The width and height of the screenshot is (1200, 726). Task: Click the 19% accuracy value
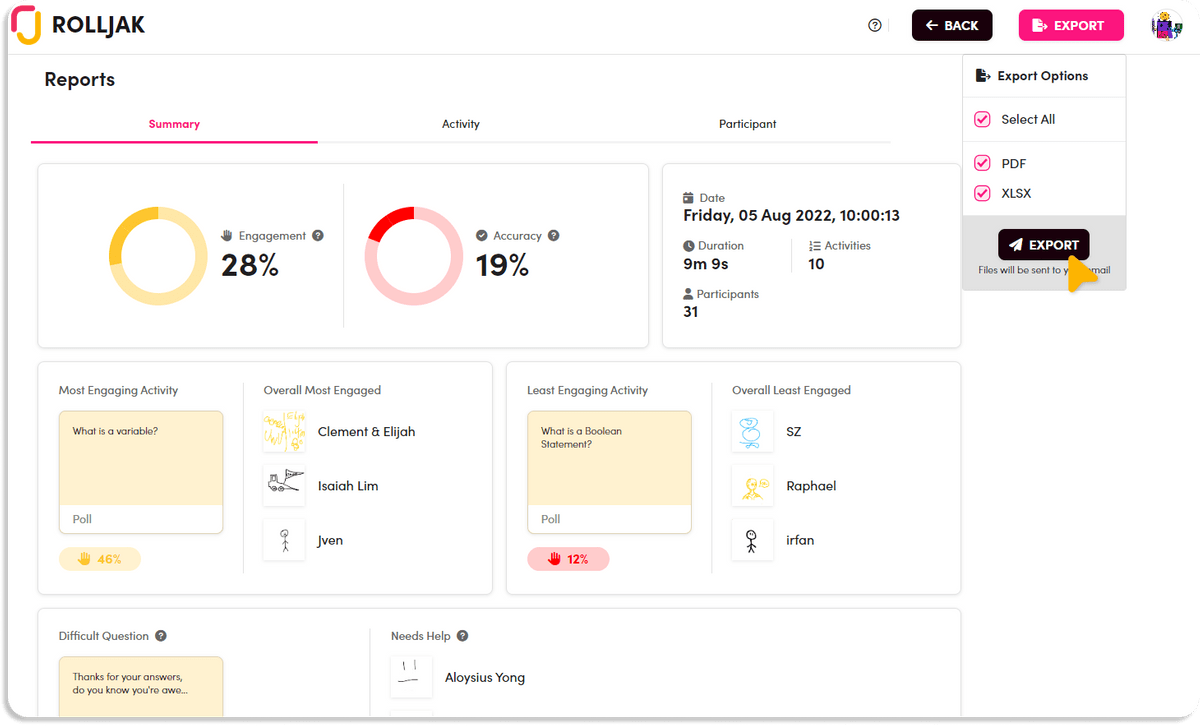[503, 265]
